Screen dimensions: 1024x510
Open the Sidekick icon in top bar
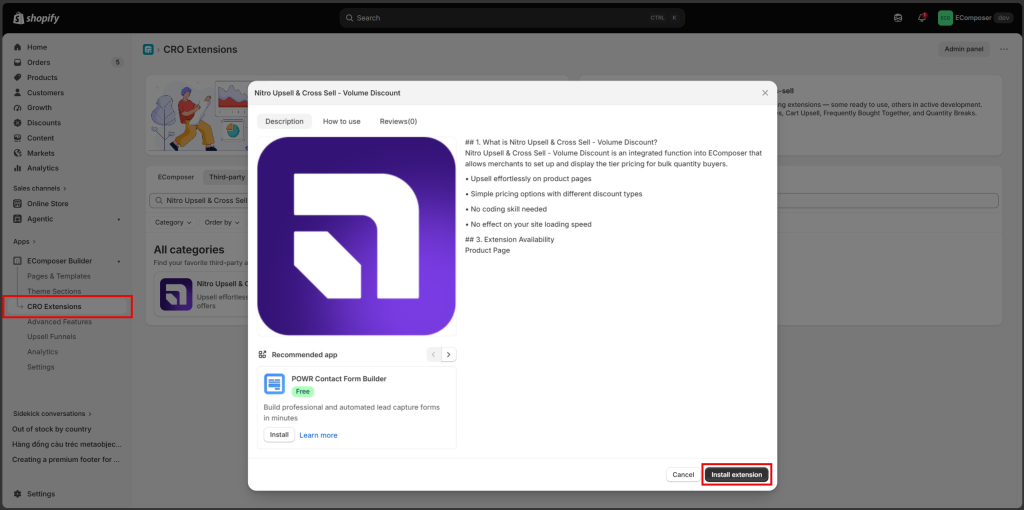point(898,18)
